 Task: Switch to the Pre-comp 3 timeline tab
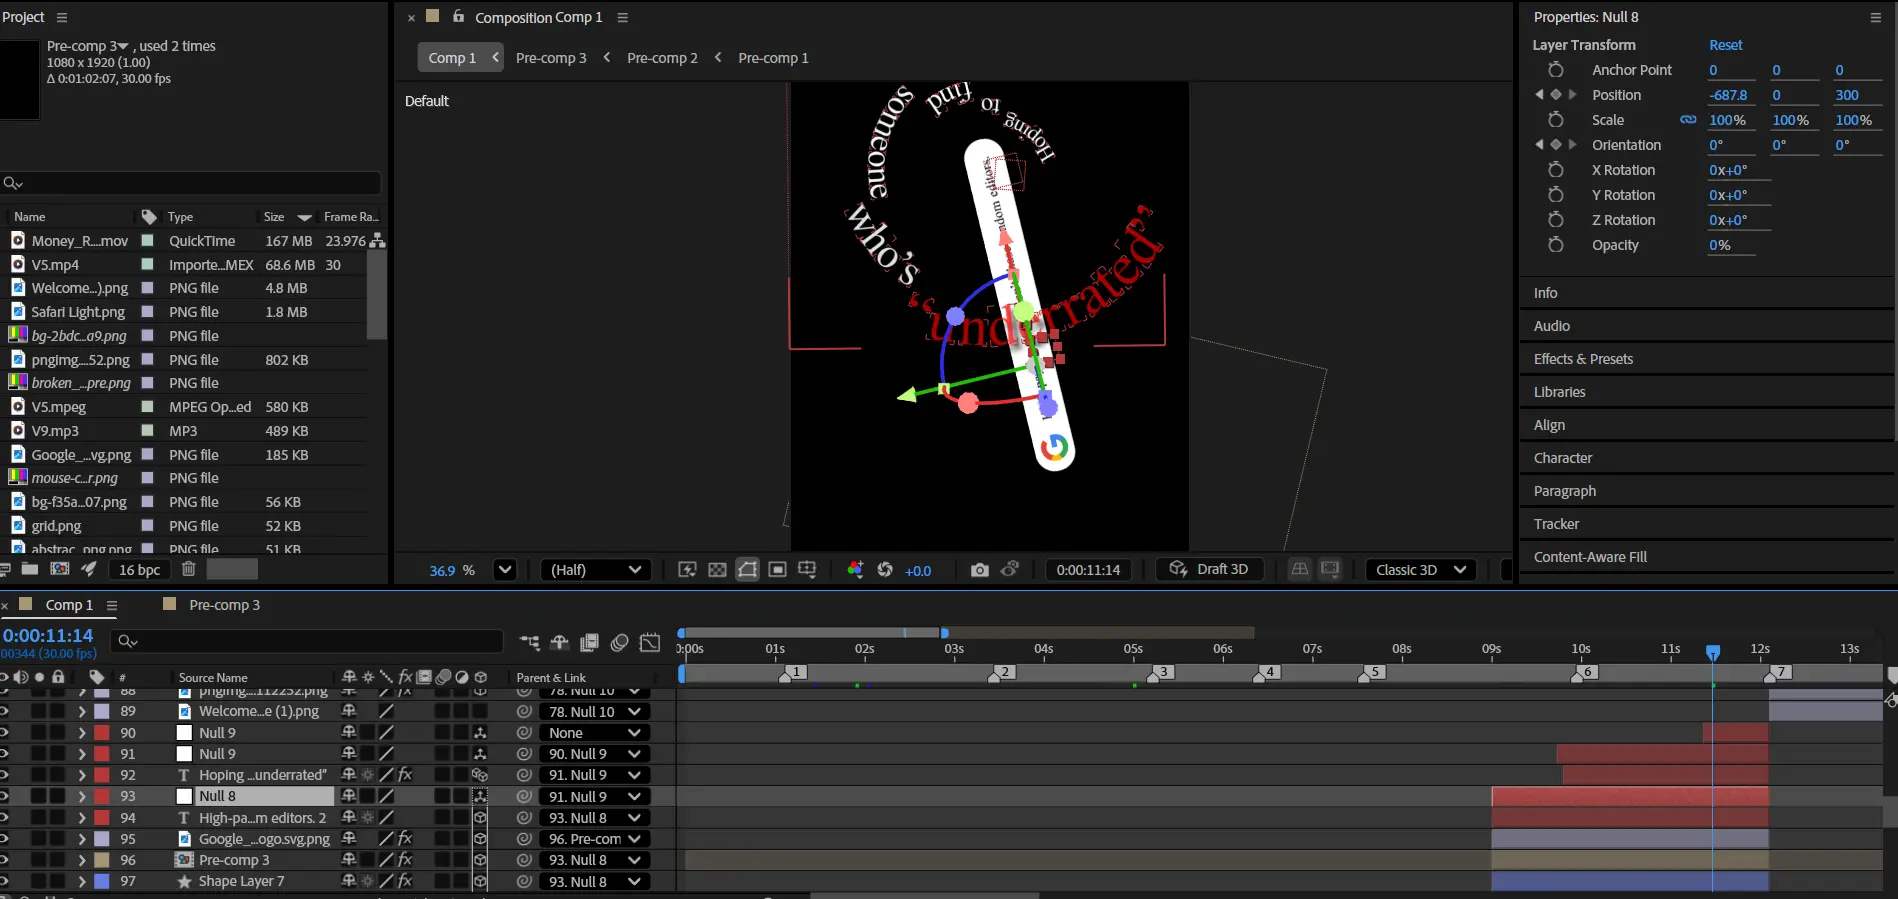click(224, 605)
